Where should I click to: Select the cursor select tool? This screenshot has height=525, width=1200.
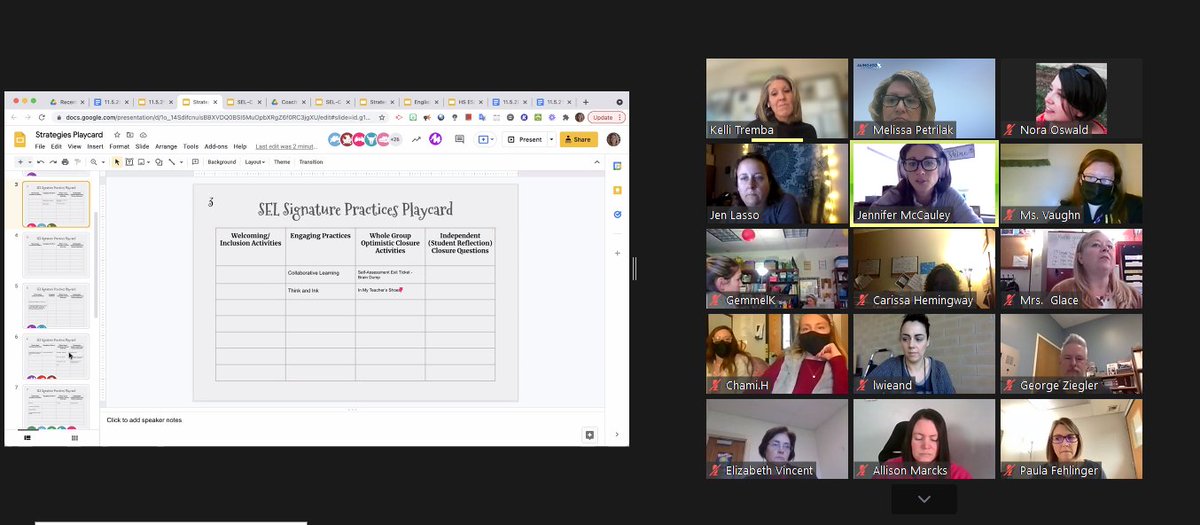pos(117,162)
